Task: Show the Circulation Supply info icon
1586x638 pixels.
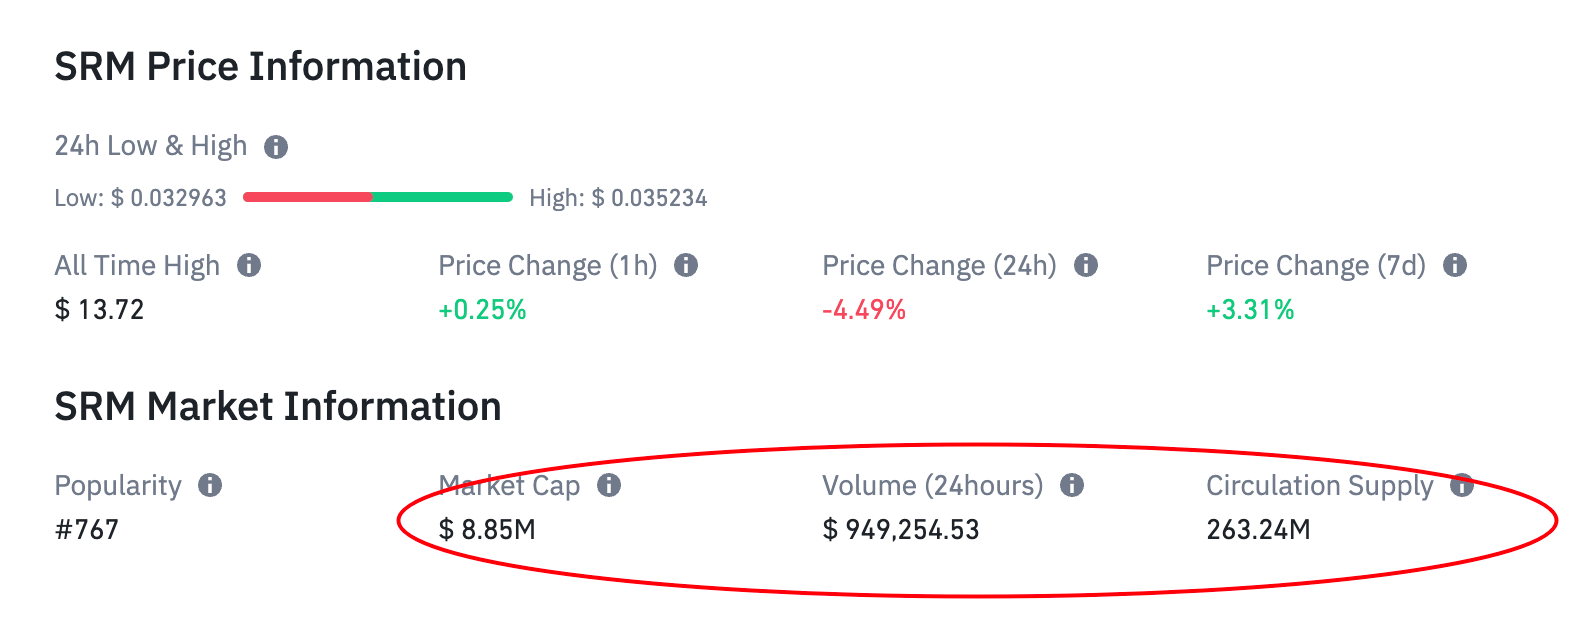Action: coord(1462,485)
